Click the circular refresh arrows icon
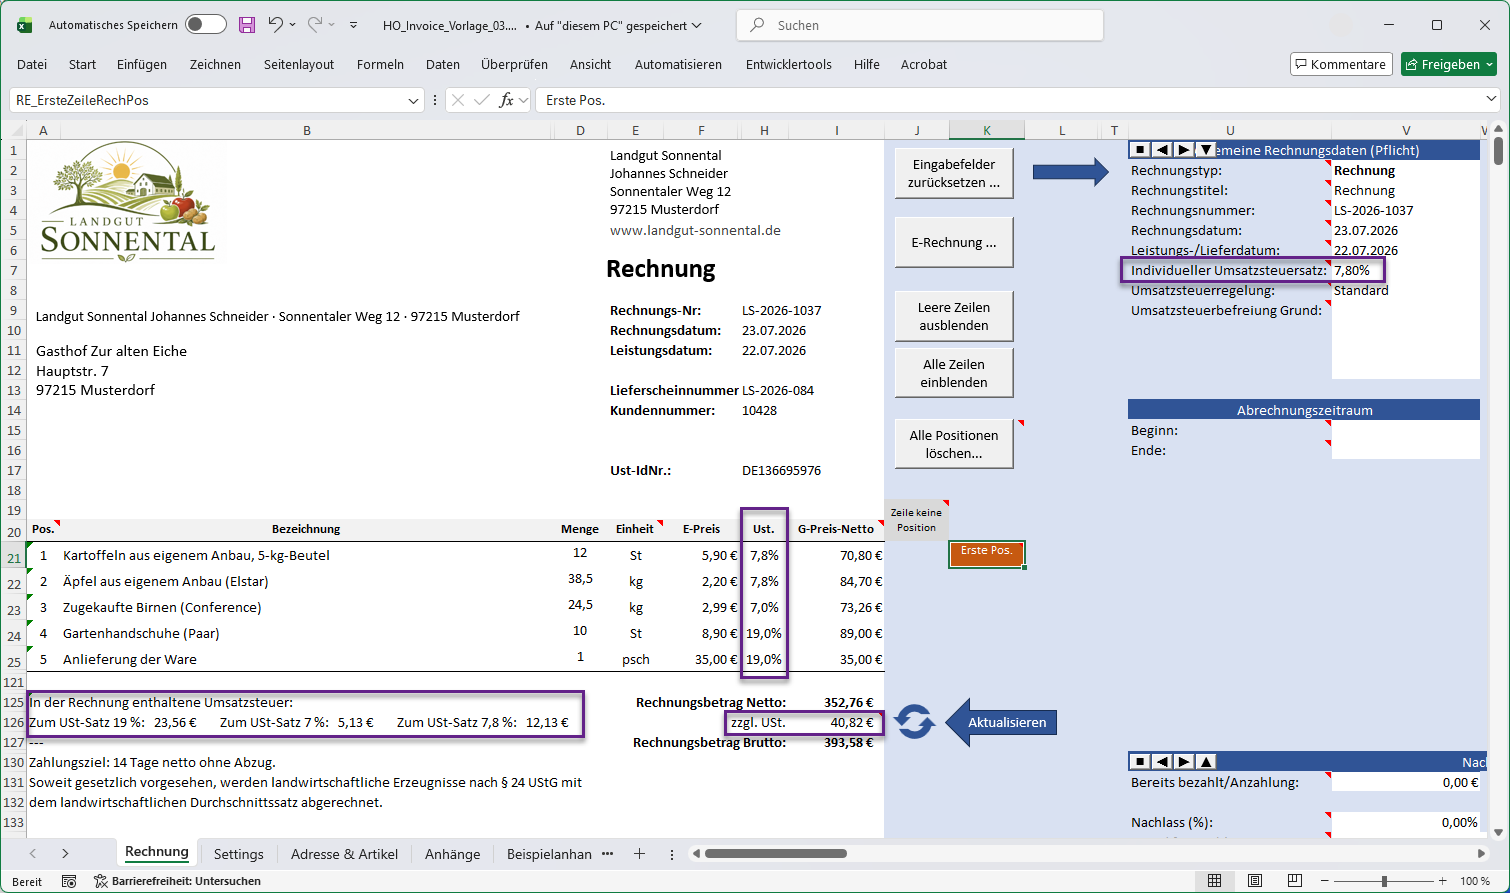 pos(914,722)
